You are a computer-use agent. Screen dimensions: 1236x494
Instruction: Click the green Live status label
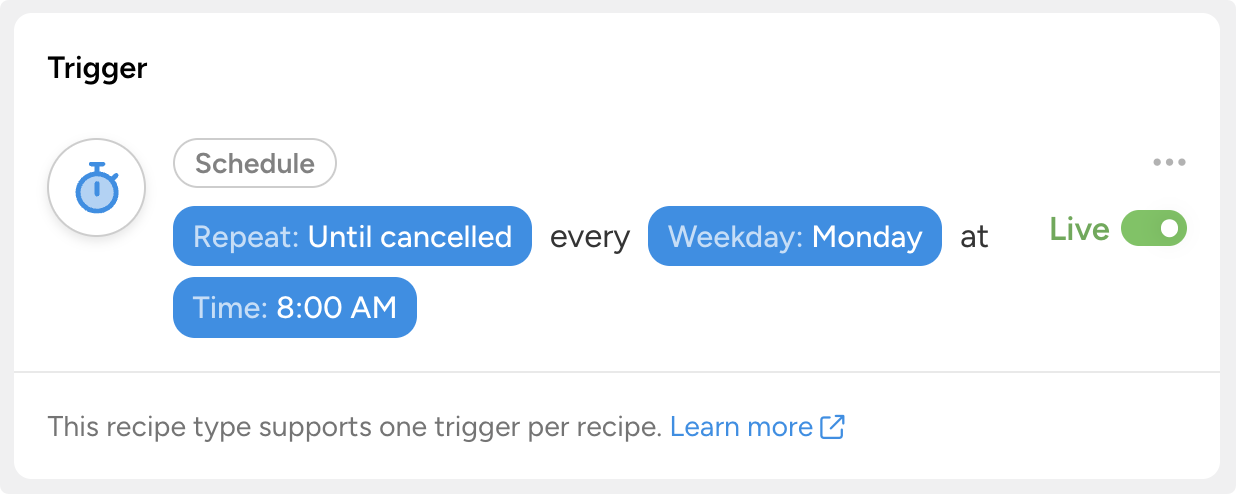tap(1079, 229)
